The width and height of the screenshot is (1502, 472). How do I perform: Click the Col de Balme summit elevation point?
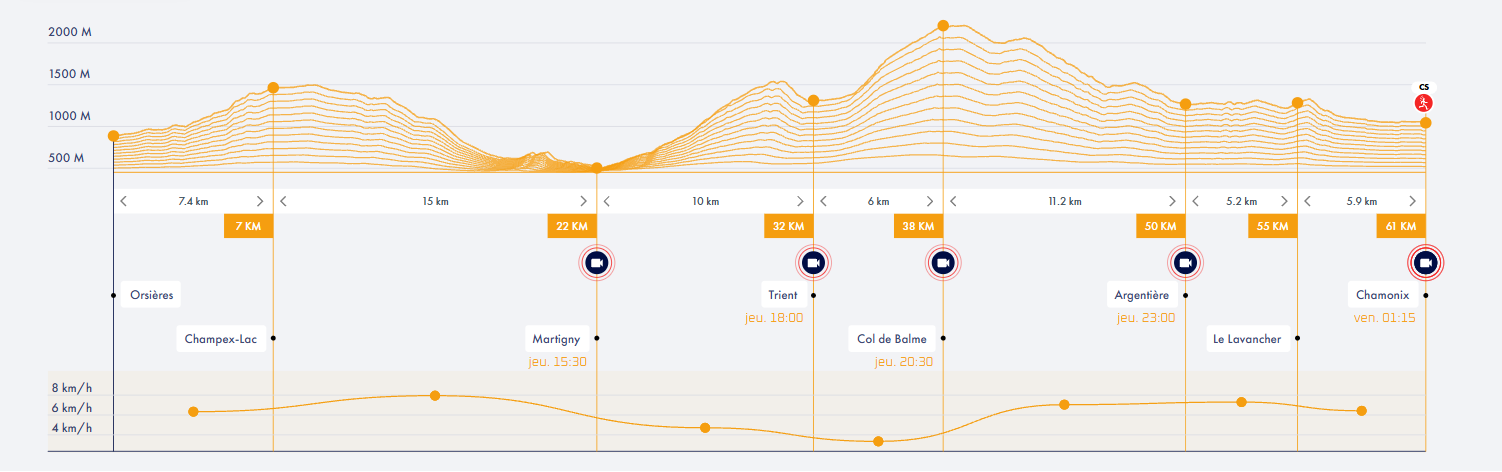point(943,25)
